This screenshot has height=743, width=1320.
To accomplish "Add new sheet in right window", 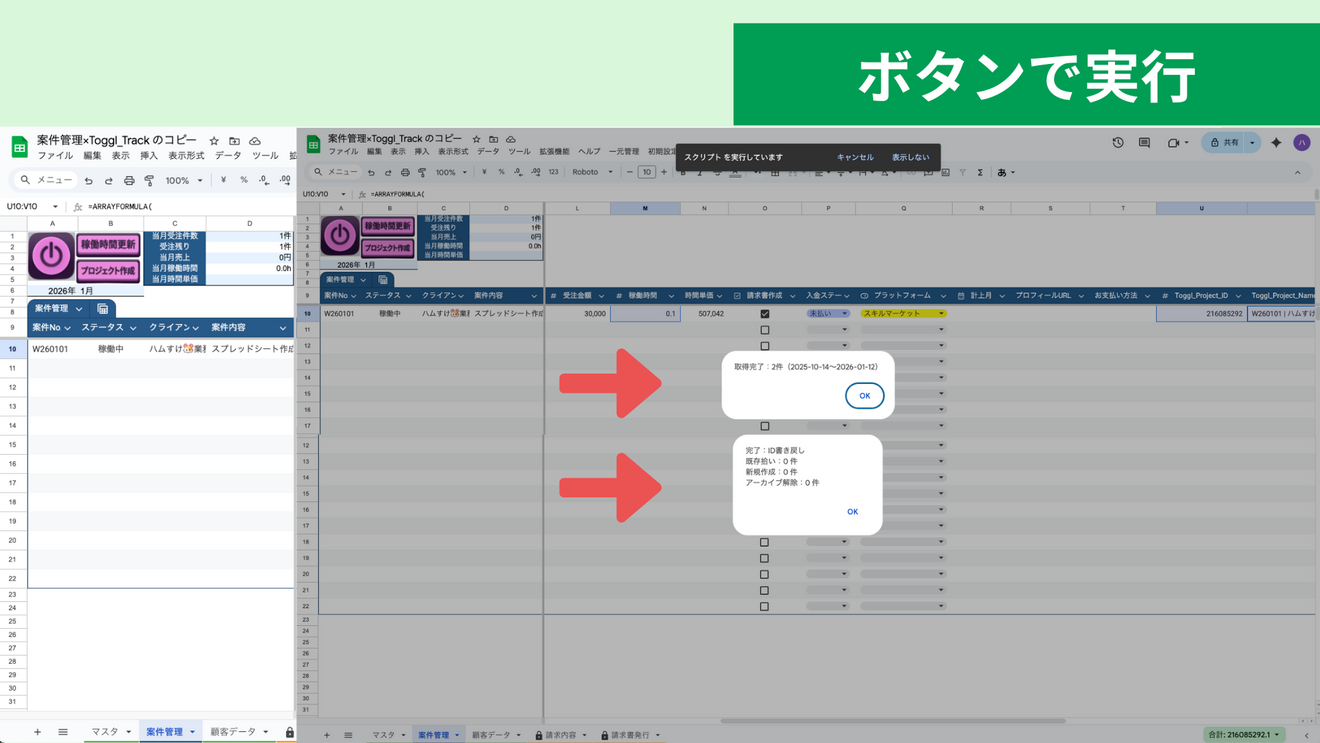I will (x=326, y=735).
